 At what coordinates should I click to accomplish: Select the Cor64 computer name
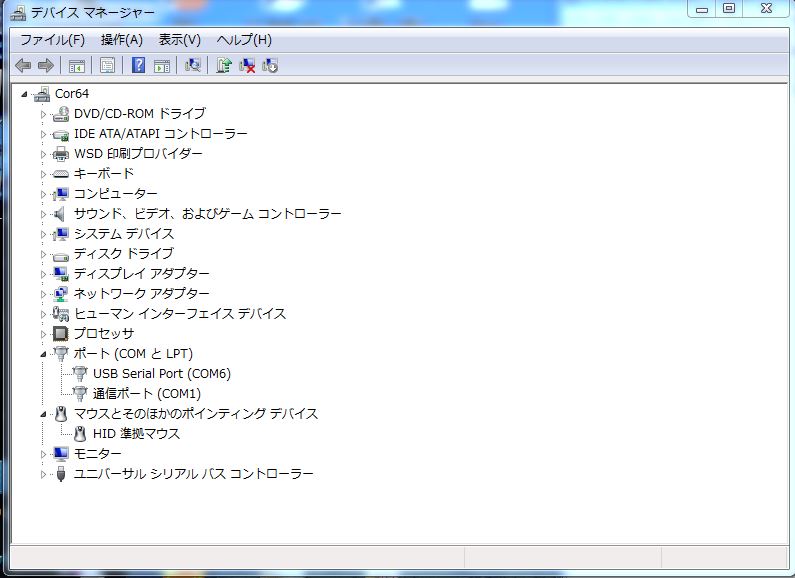[72, 94]
